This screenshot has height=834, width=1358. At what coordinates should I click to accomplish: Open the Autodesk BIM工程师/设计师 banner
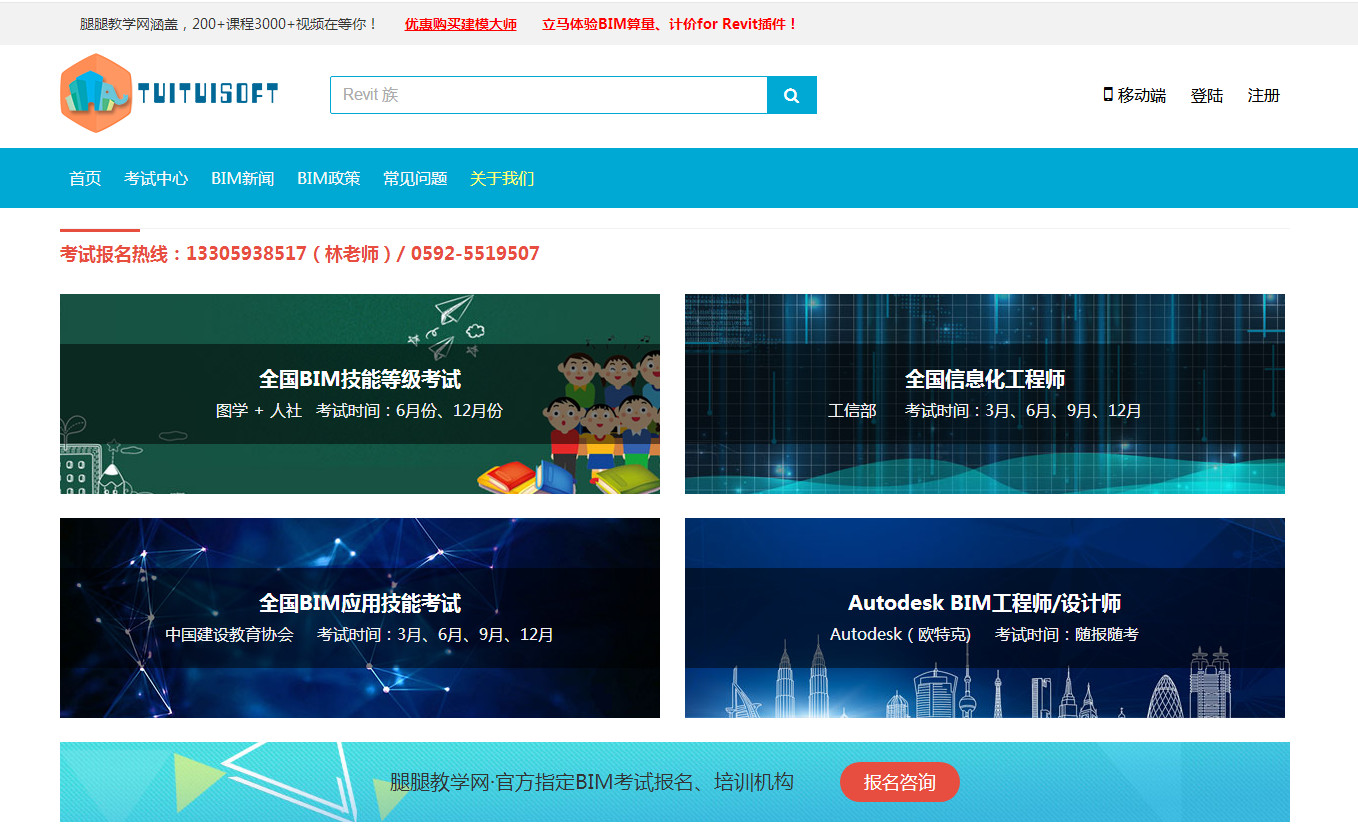pos(985,618)
